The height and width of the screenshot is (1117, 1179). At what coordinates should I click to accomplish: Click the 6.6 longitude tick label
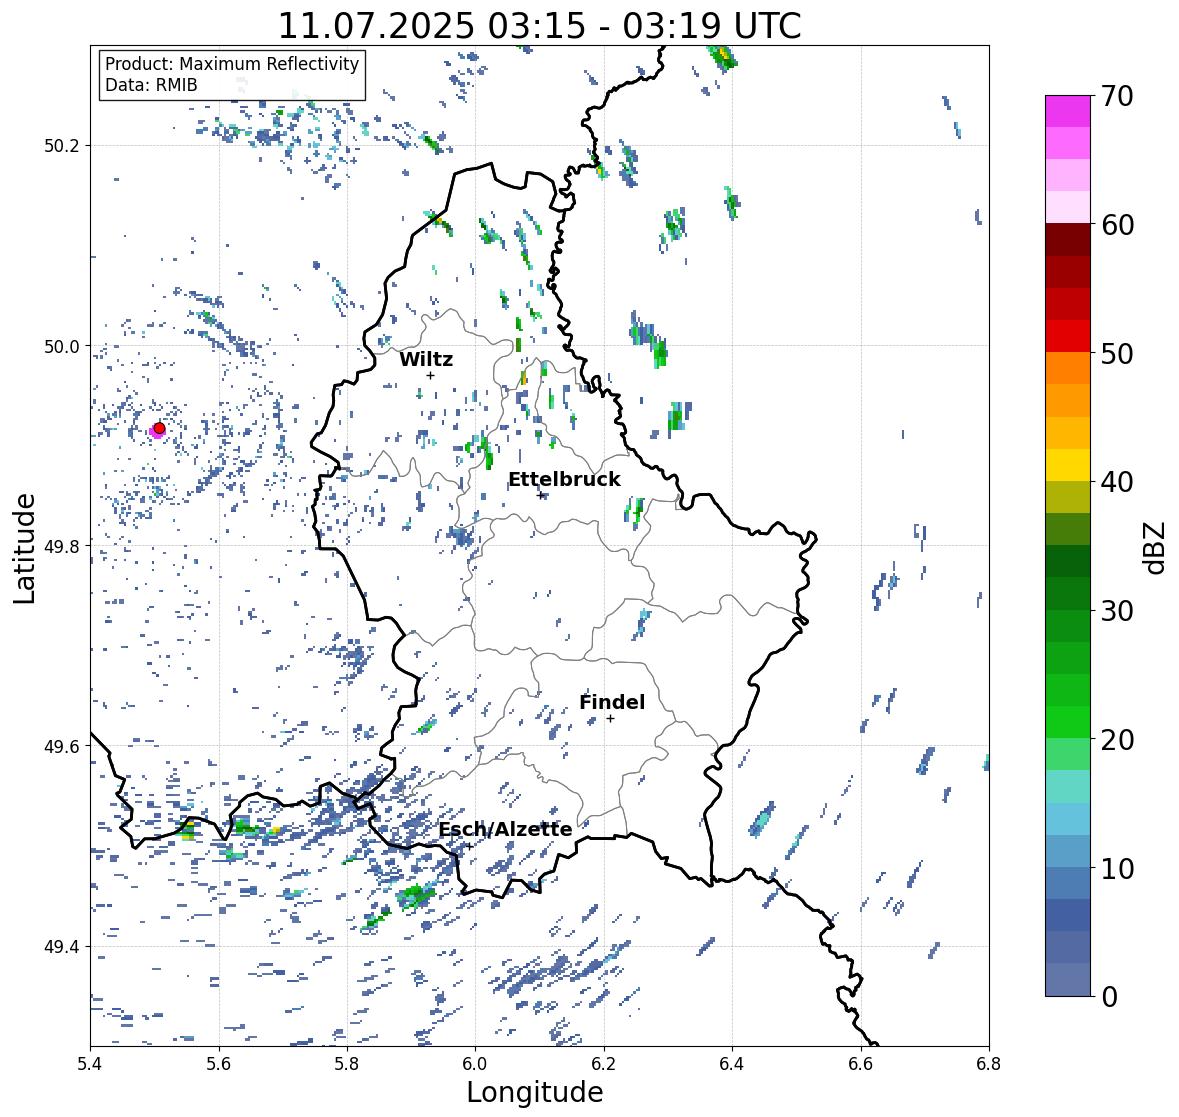point(860,1064)
